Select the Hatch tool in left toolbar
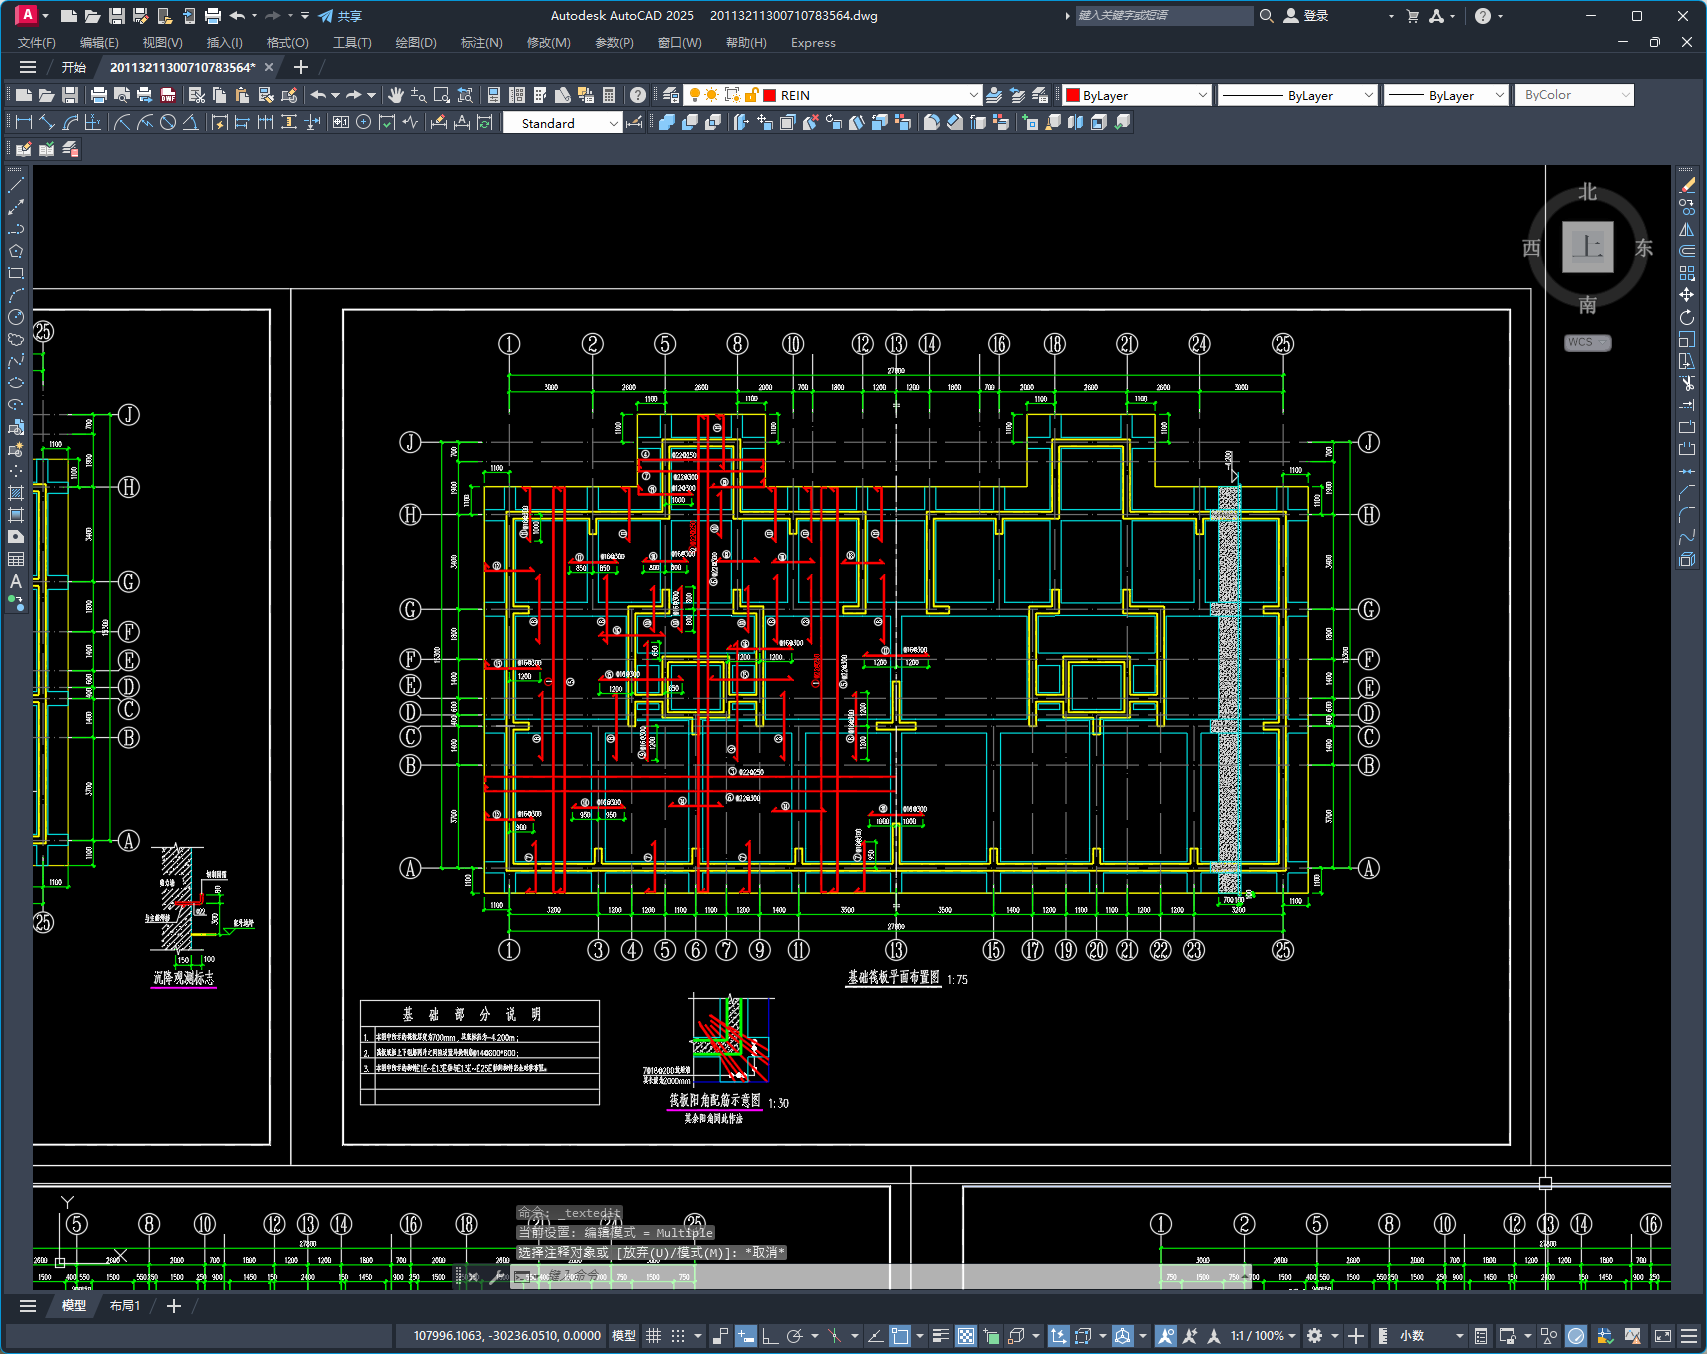The image size is (1707, 1354). (16, 493)
